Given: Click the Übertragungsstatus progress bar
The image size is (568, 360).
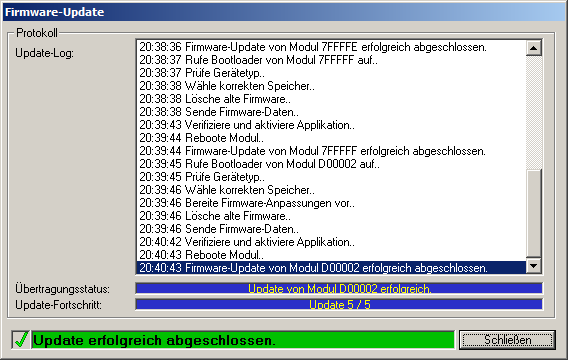Looking at the screenshot, I should pos(339,288).
